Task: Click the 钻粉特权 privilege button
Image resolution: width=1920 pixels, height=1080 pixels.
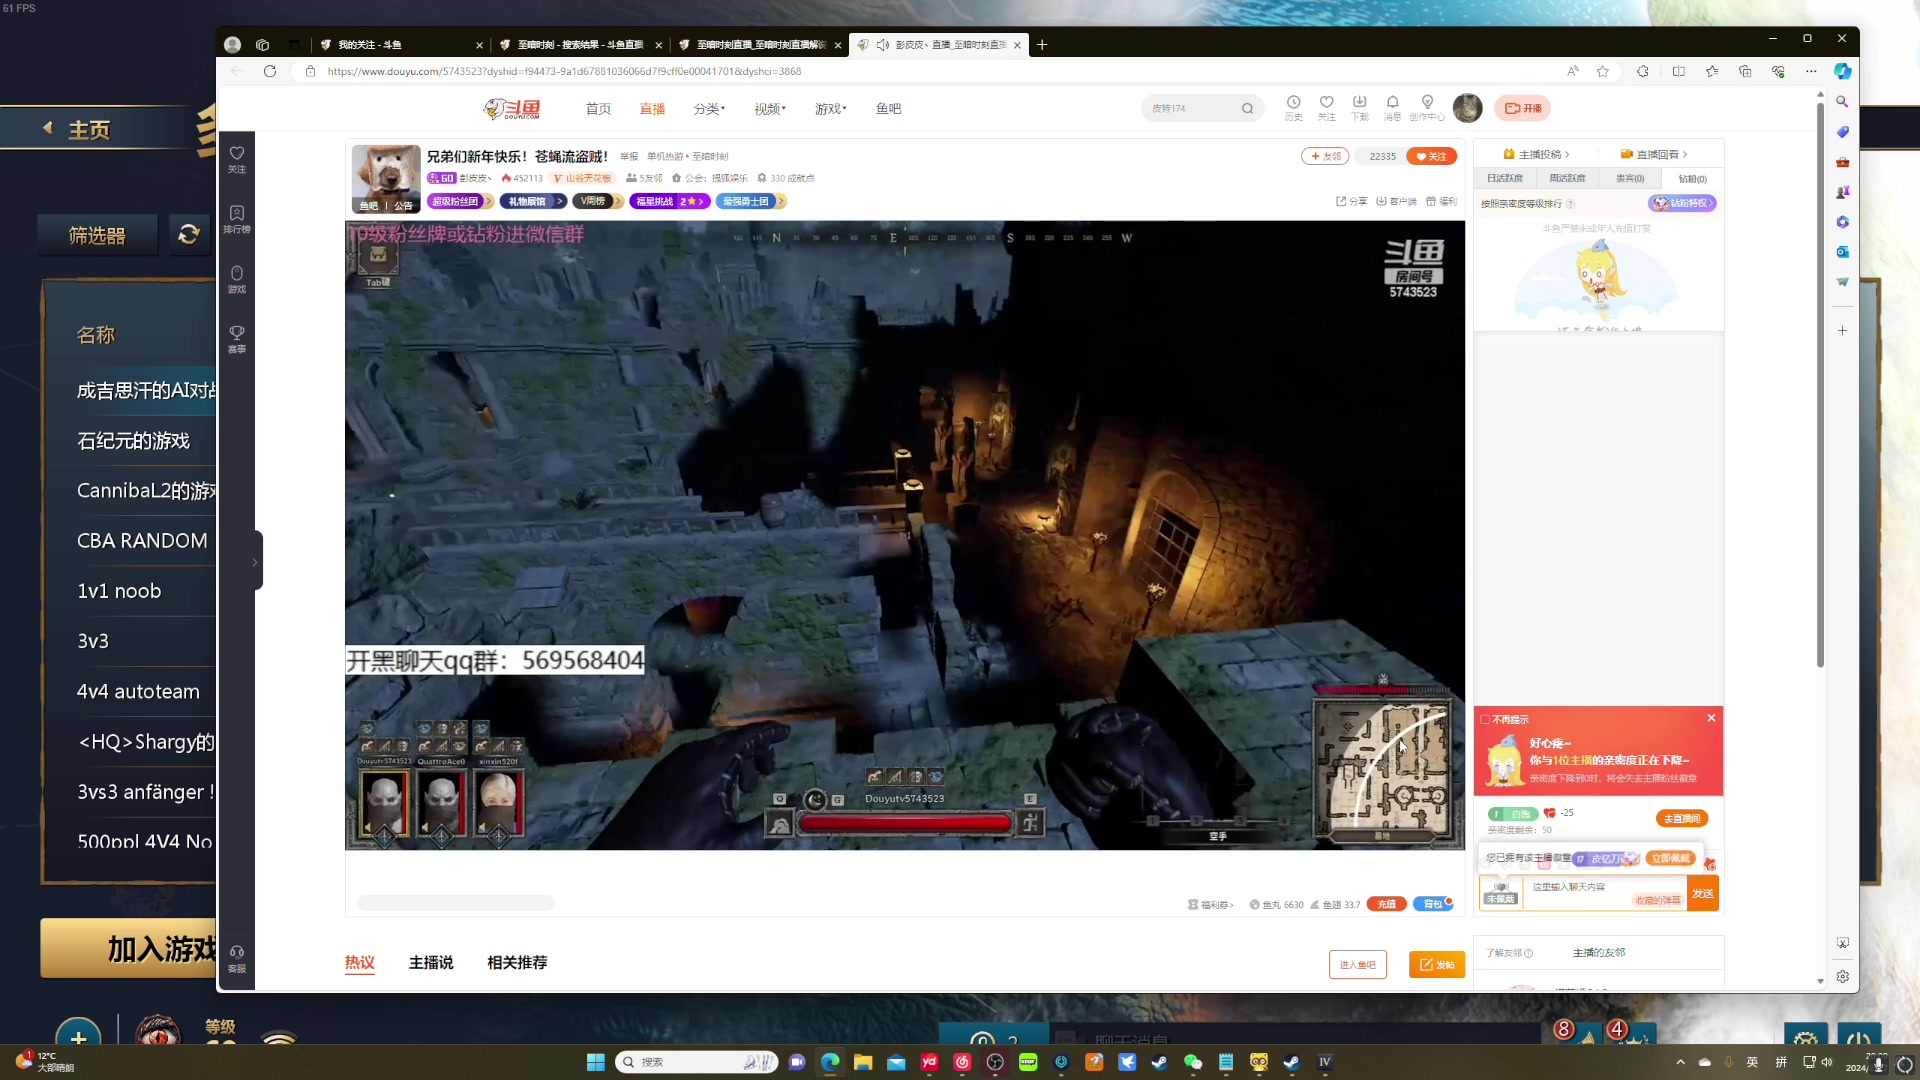Action: click(x=1682, y=203)
